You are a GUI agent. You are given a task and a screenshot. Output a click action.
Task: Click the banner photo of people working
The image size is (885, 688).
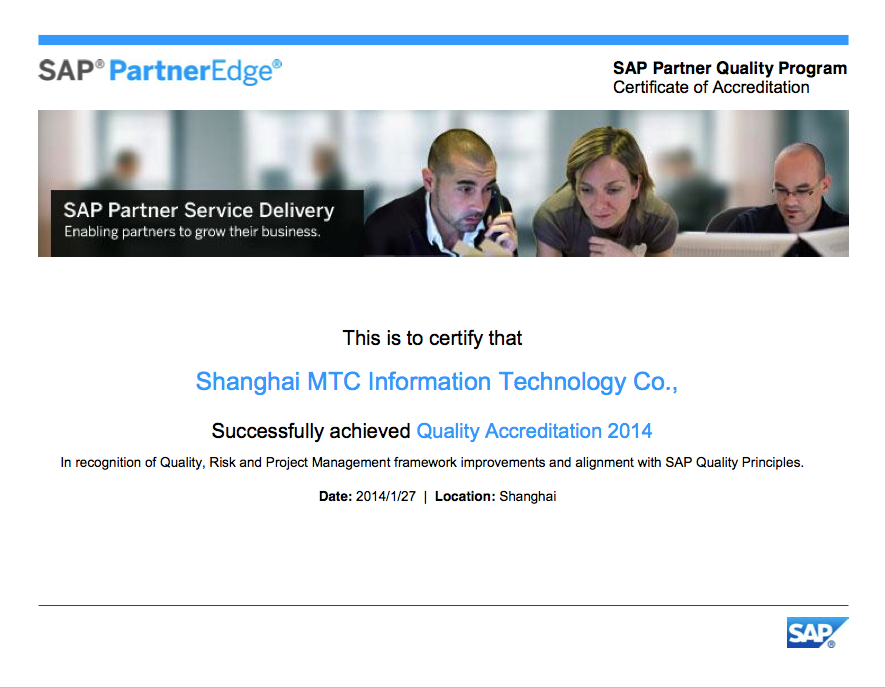443,183
